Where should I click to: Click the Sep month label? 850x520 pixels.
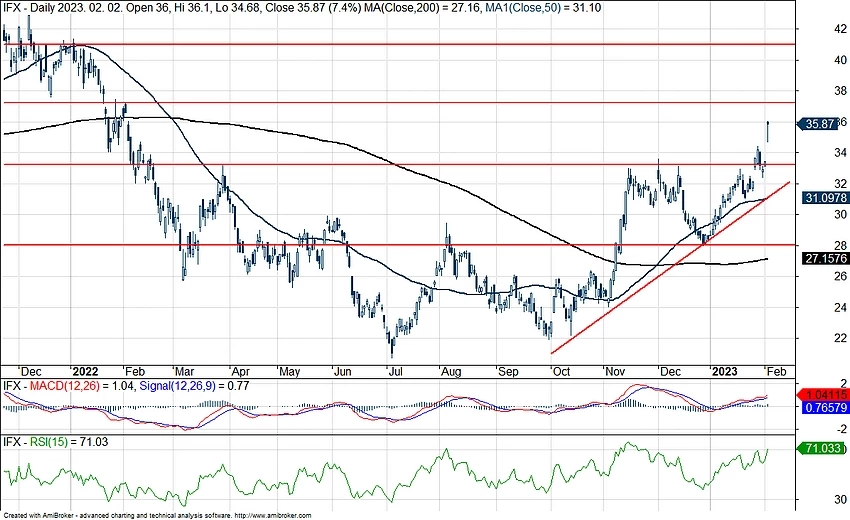point(508,371)
